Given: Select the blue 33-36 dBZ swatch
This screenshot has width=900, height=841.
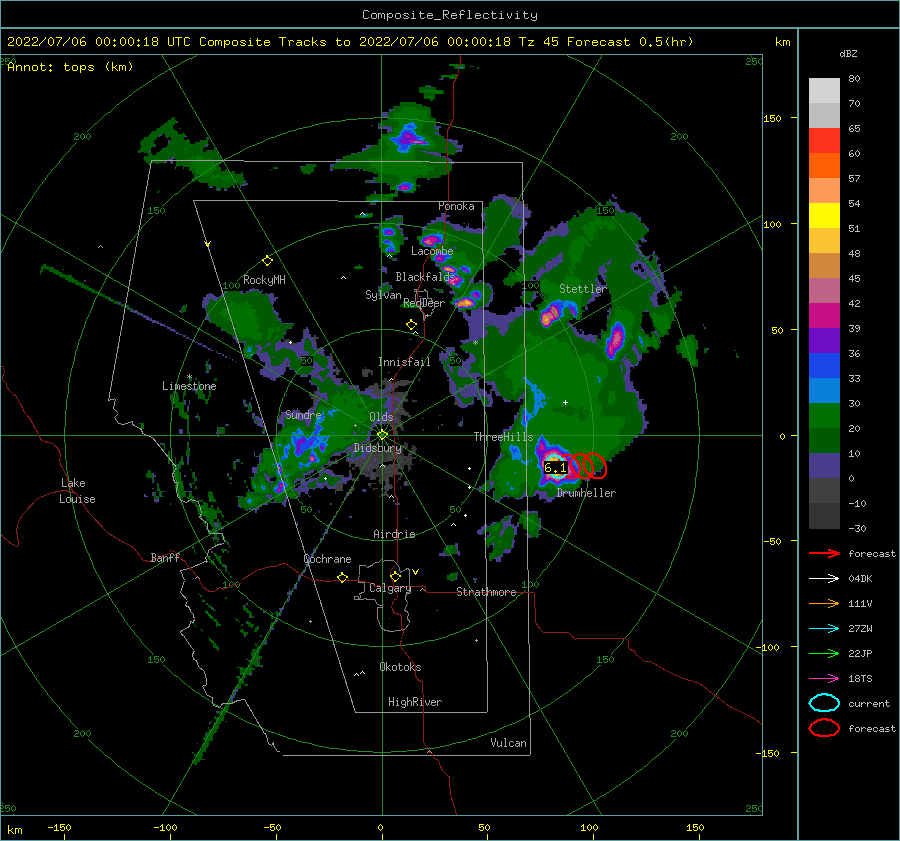Looking at the screenshot, I should (x=824, y=366).
